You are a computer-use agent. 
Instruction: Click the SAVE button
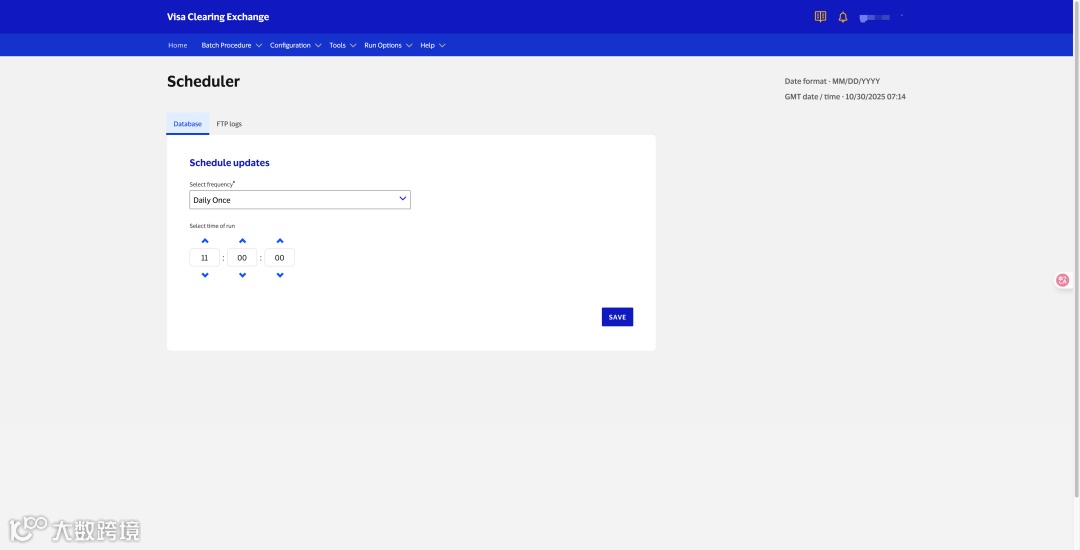point(617,317)
